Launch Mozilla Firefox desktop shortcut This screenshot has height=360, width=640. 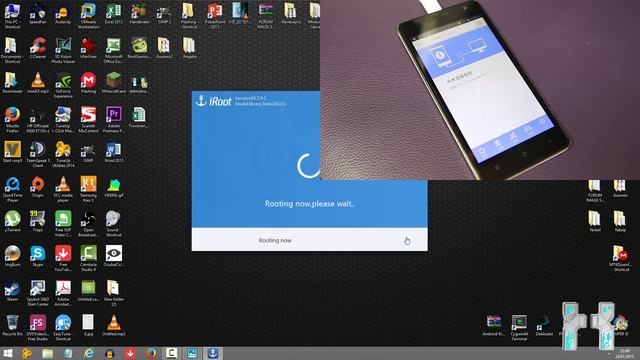[x=12, y=120]
